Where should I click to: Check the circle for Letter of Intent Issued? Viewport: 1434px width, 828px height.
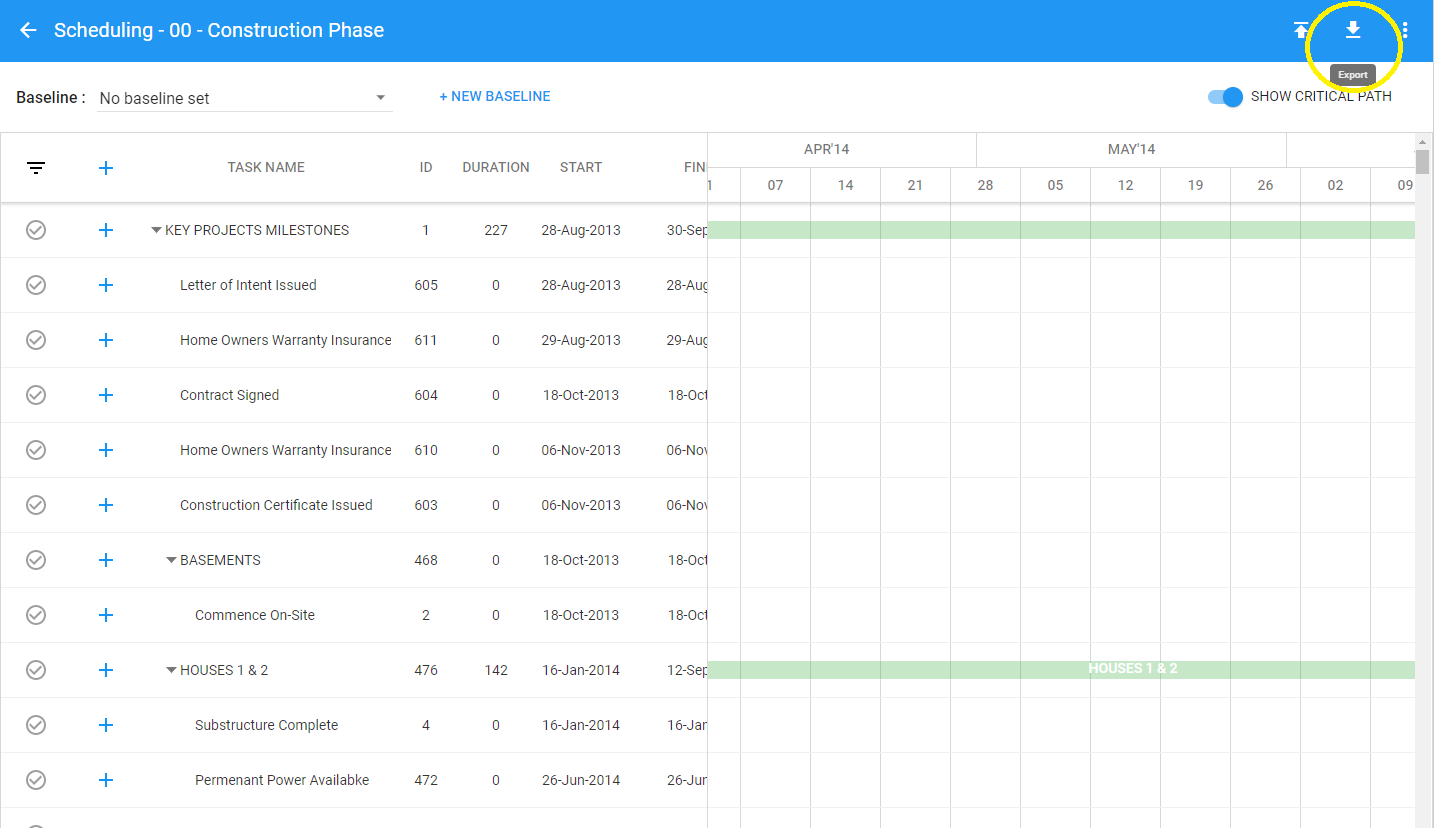[36, 285]
